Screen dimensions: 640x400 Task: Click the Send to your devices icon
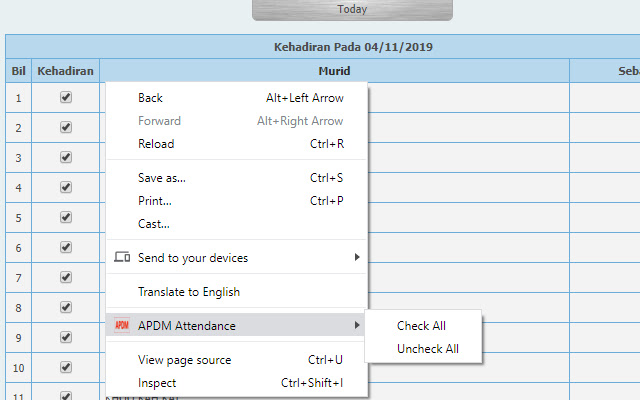122,258
